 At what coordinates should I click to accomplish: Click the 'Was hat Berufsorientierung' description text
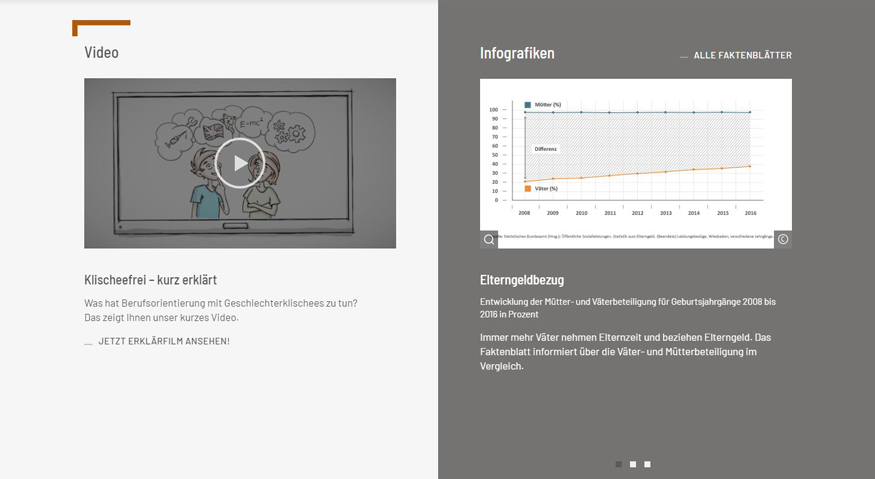[x=220, y=310]
